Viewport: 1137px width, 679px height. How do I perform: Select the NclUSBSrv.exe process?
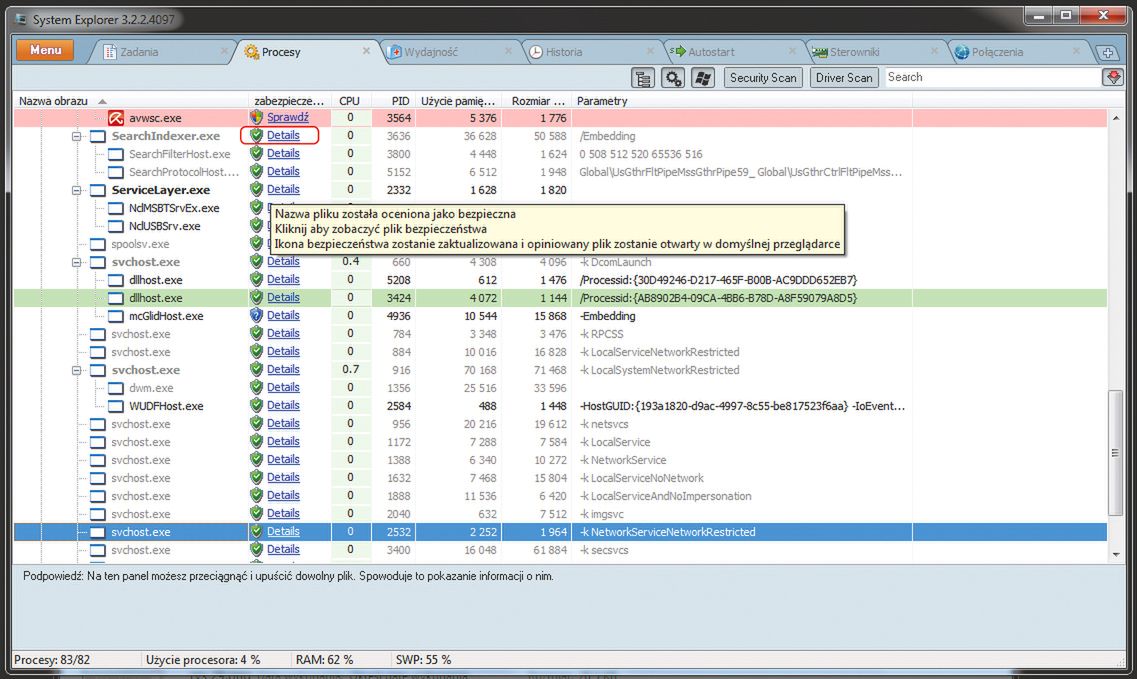pyautogui.click(x=165, y=226)
